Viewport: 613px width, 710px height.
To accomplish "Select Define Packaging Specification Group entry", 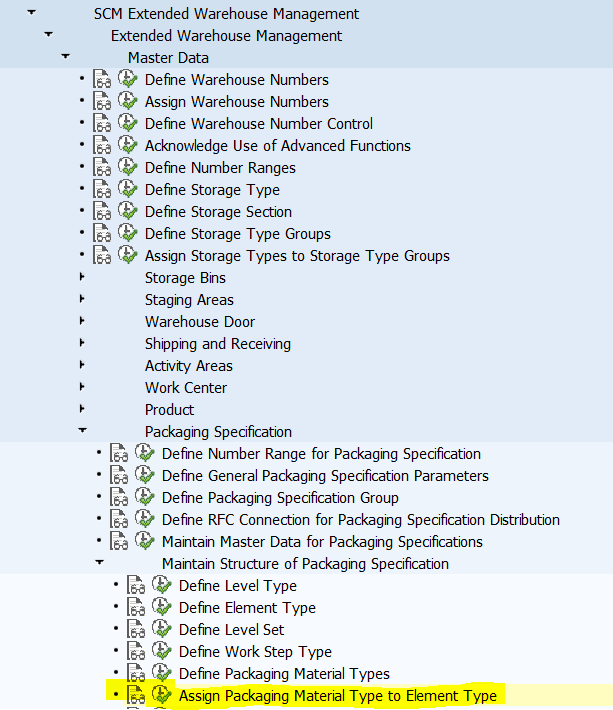I will tap(280, 498).
